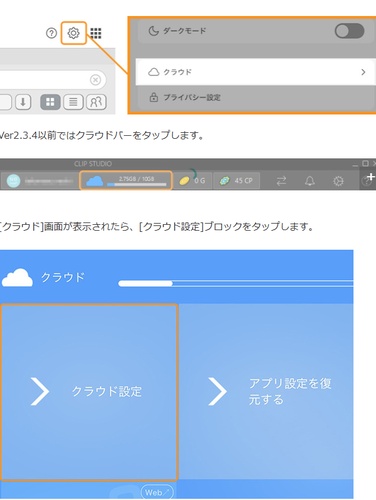Click the chevron beside restore app settings
Viewport: 376px width, 500px height.
(218, 392)
